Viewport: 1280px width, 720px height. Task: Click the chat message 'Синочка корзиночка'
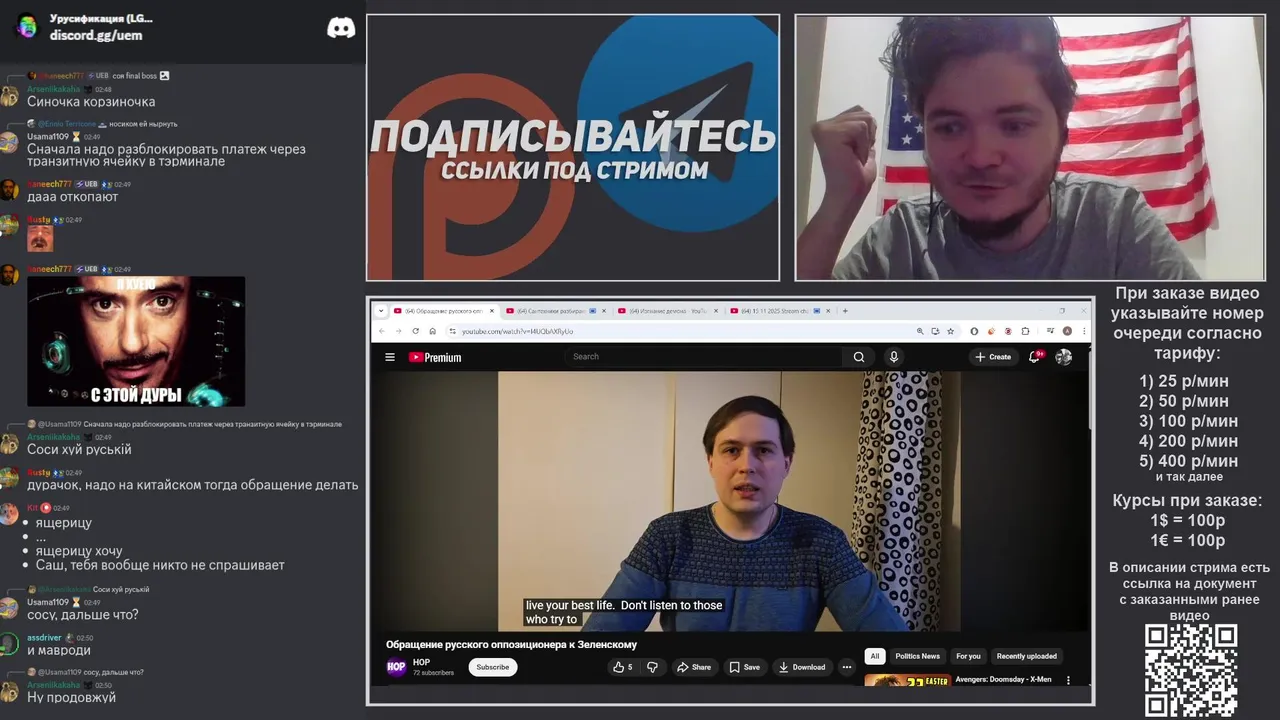pyautogui.click(x=91, y=102)
